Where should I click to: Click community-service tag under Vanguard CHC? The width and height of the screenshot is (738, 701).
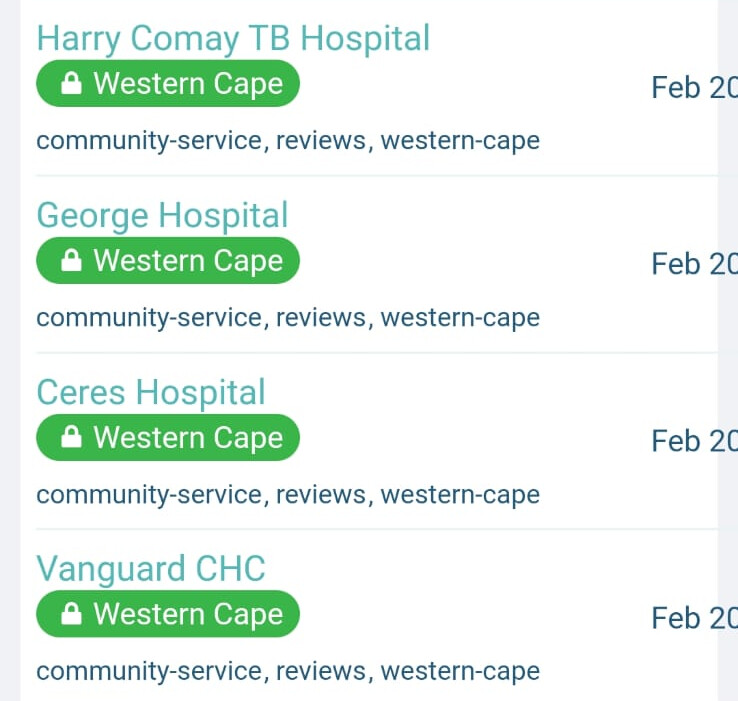(150, 672)
